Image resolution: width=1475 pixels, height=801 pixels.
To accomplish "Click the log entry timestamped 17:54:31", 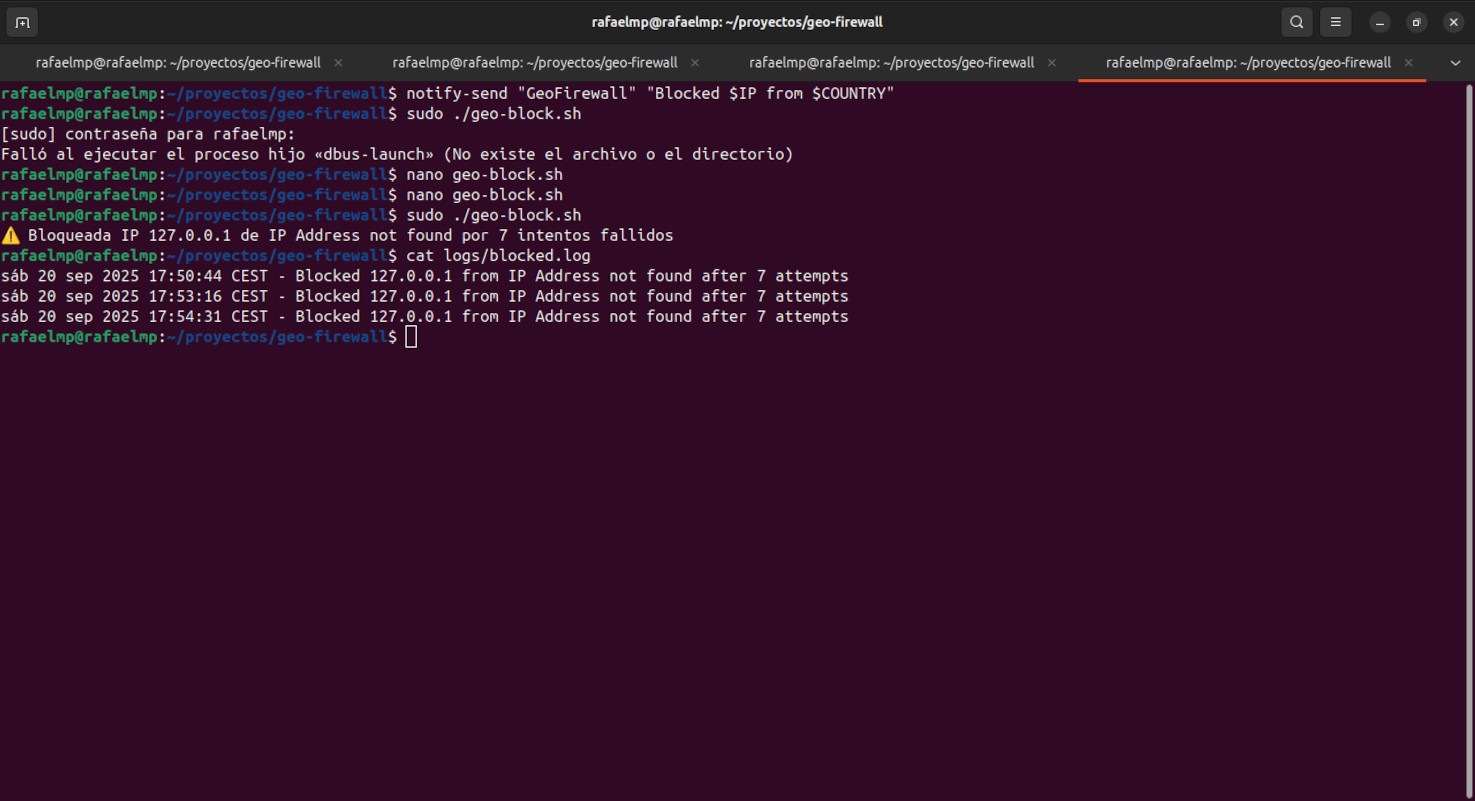I will (x=425, y=317).
